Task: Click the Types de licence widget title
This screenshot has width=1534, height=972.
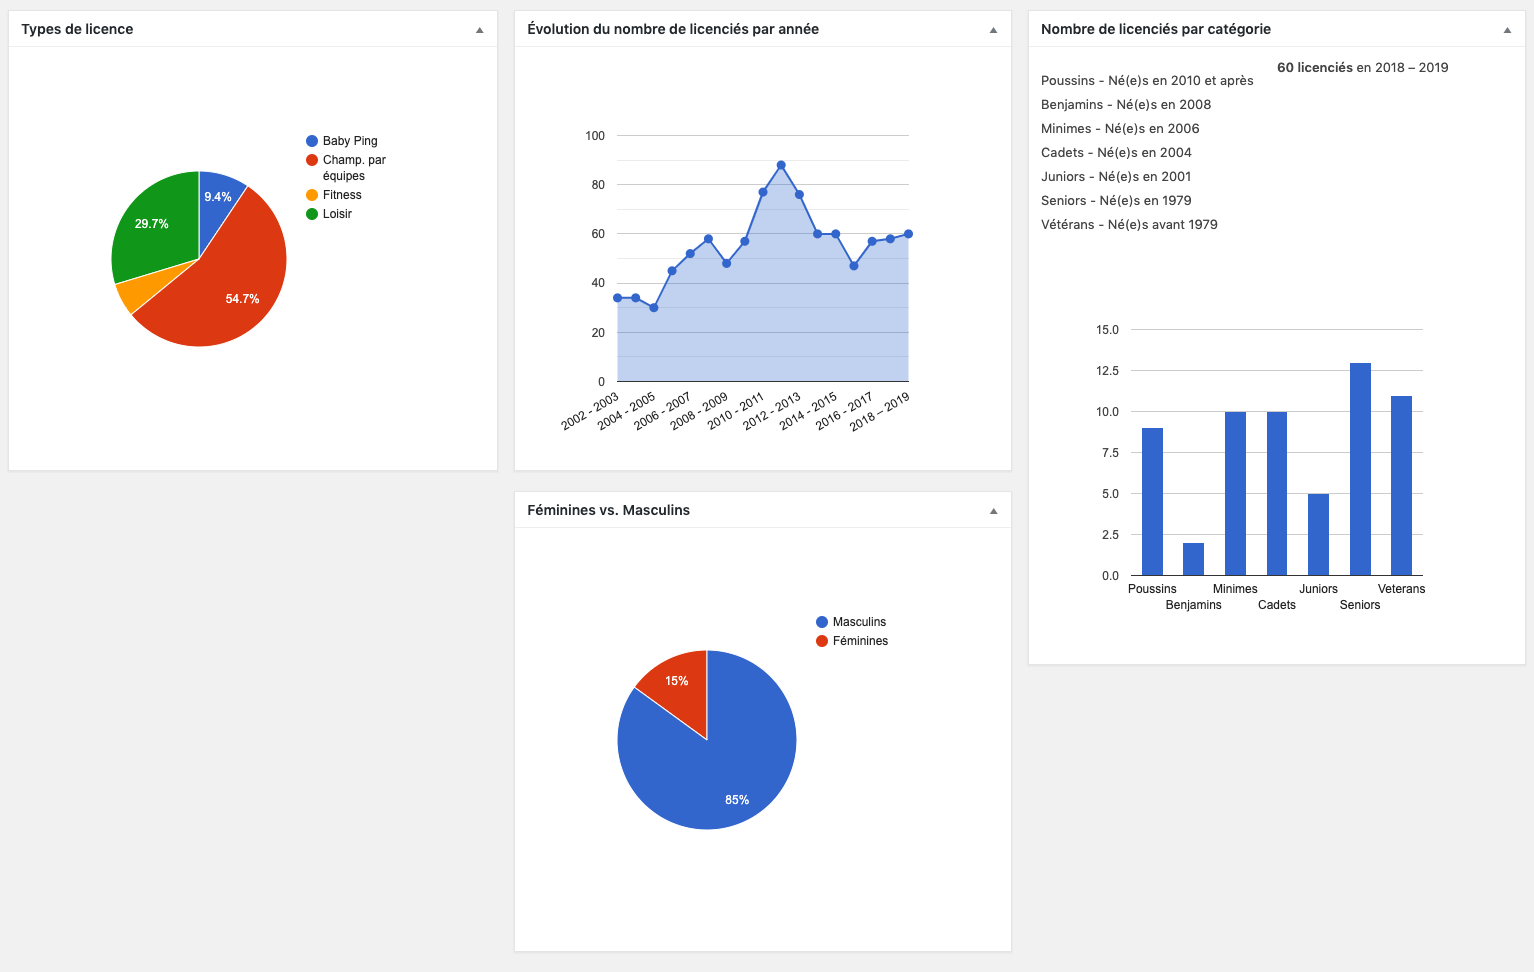Action: pos(77,29)
